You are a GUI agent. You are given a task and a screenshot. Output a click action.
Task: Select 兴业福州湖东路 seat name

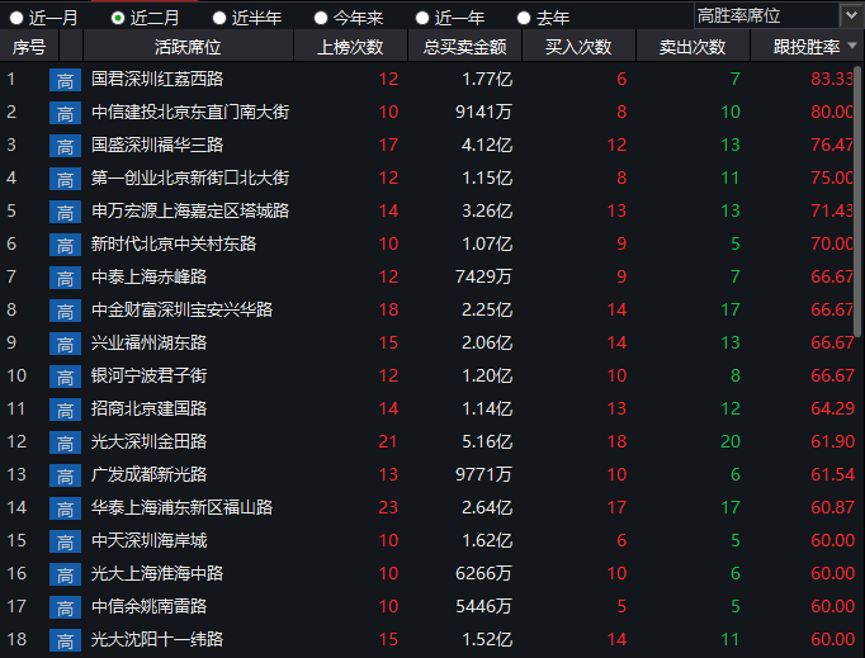coord(149,343)
